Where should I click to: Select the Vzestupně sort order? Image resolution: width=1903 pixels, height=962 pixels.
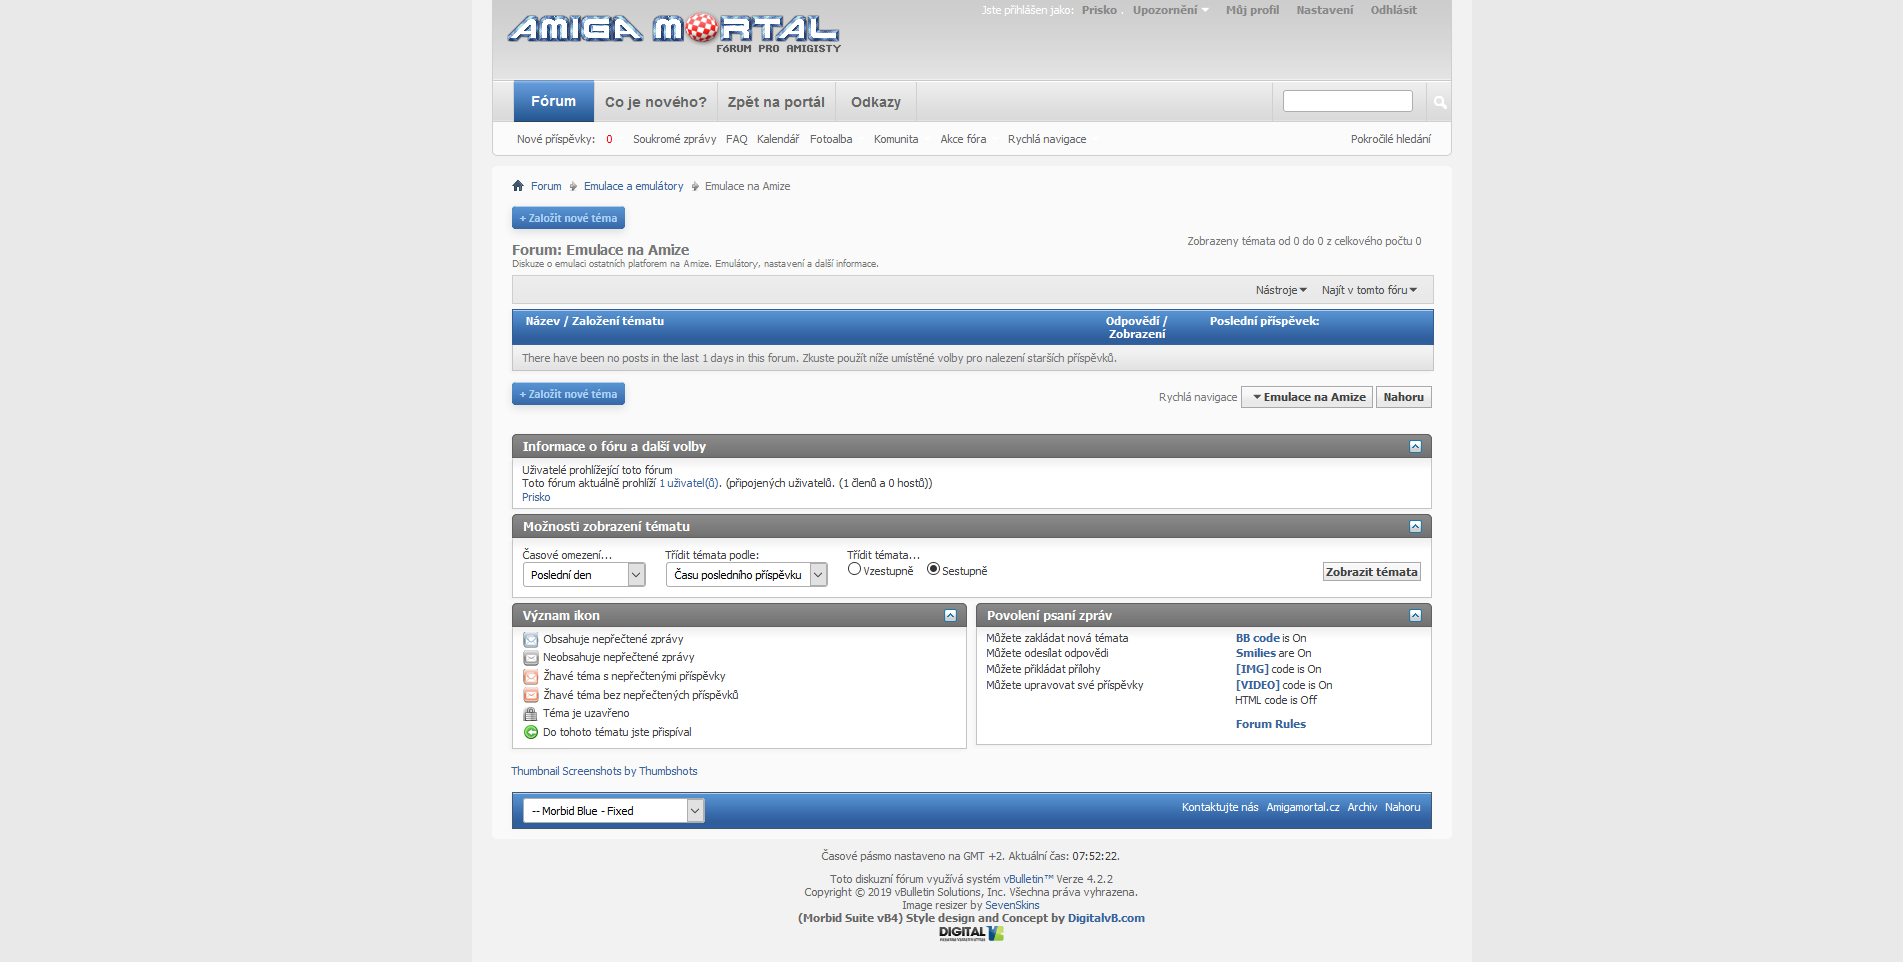[x=854, y=569]
